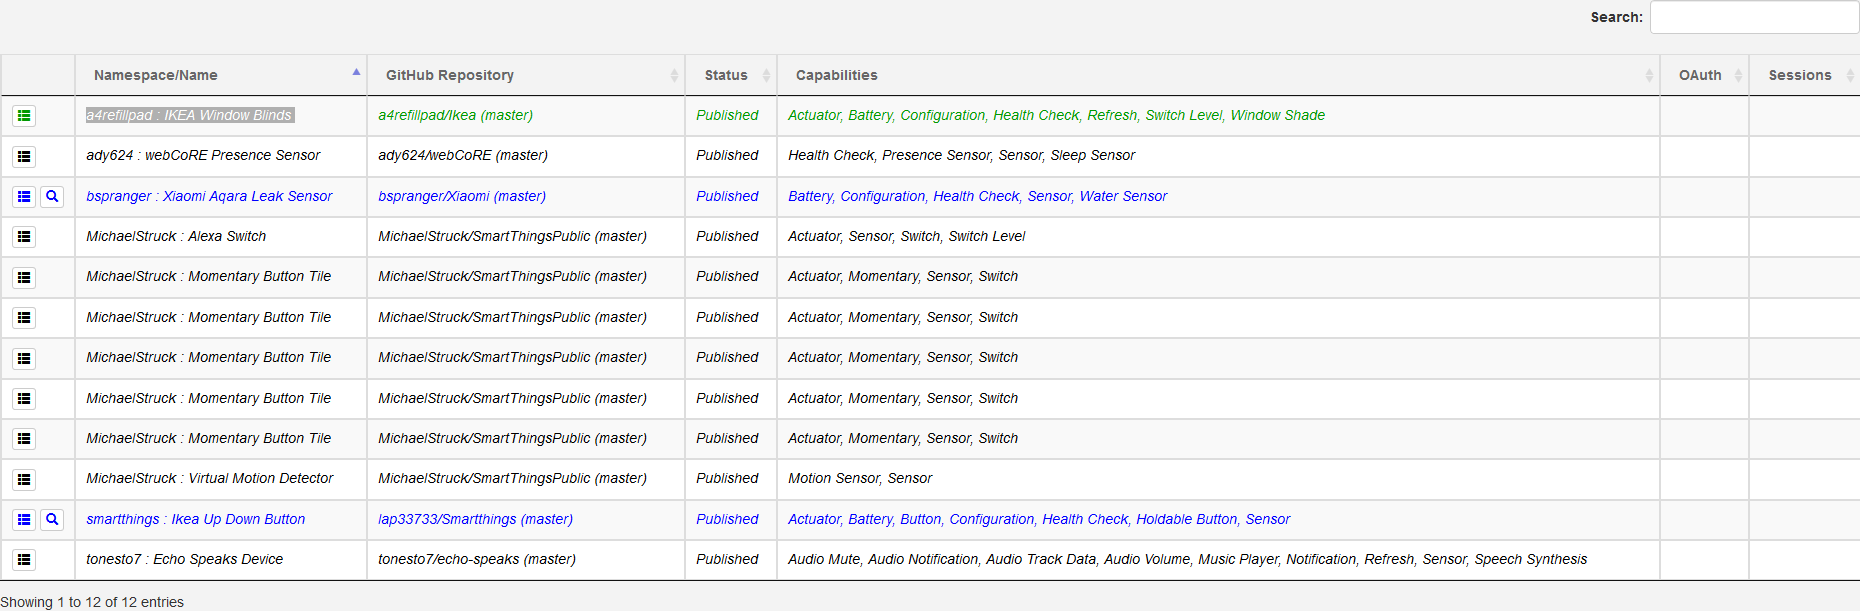Open smartthings : Ikea Up Down Button link
The image size is (1860, 611).
point(196,519)
